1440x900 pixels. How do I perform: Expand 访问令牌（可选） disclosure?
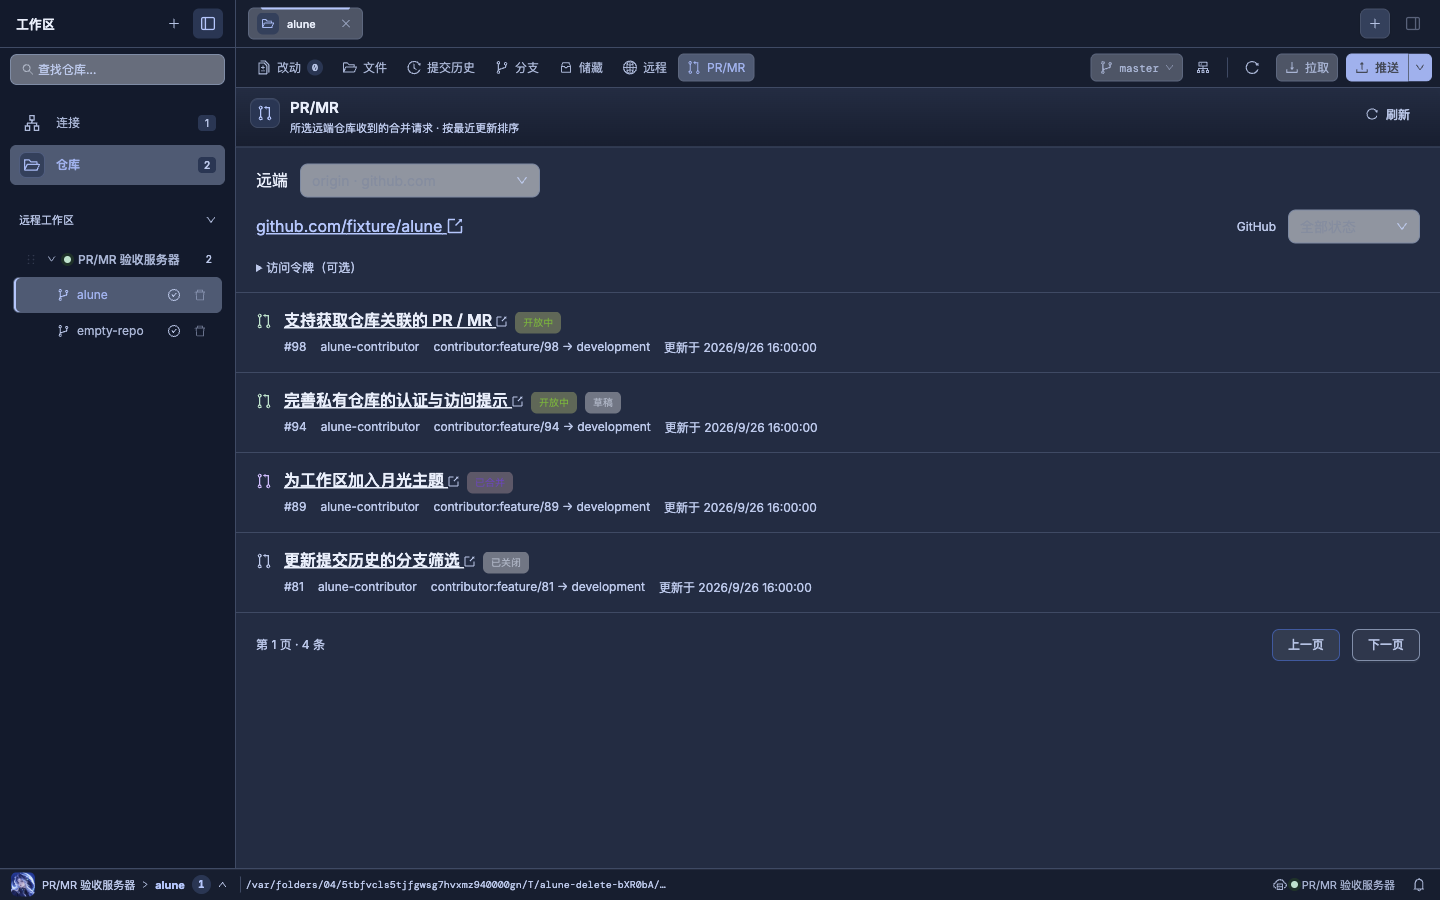coord(306,268)
